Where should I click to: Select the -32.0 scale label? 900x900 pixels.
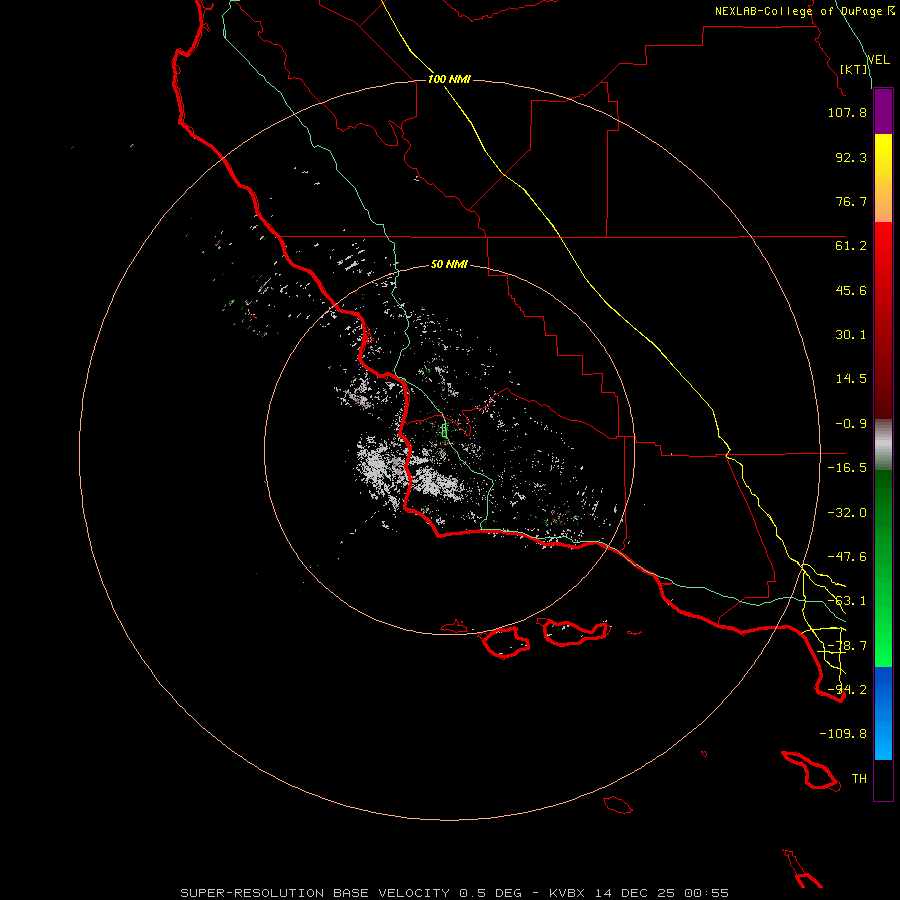click(x=847, y=513)
